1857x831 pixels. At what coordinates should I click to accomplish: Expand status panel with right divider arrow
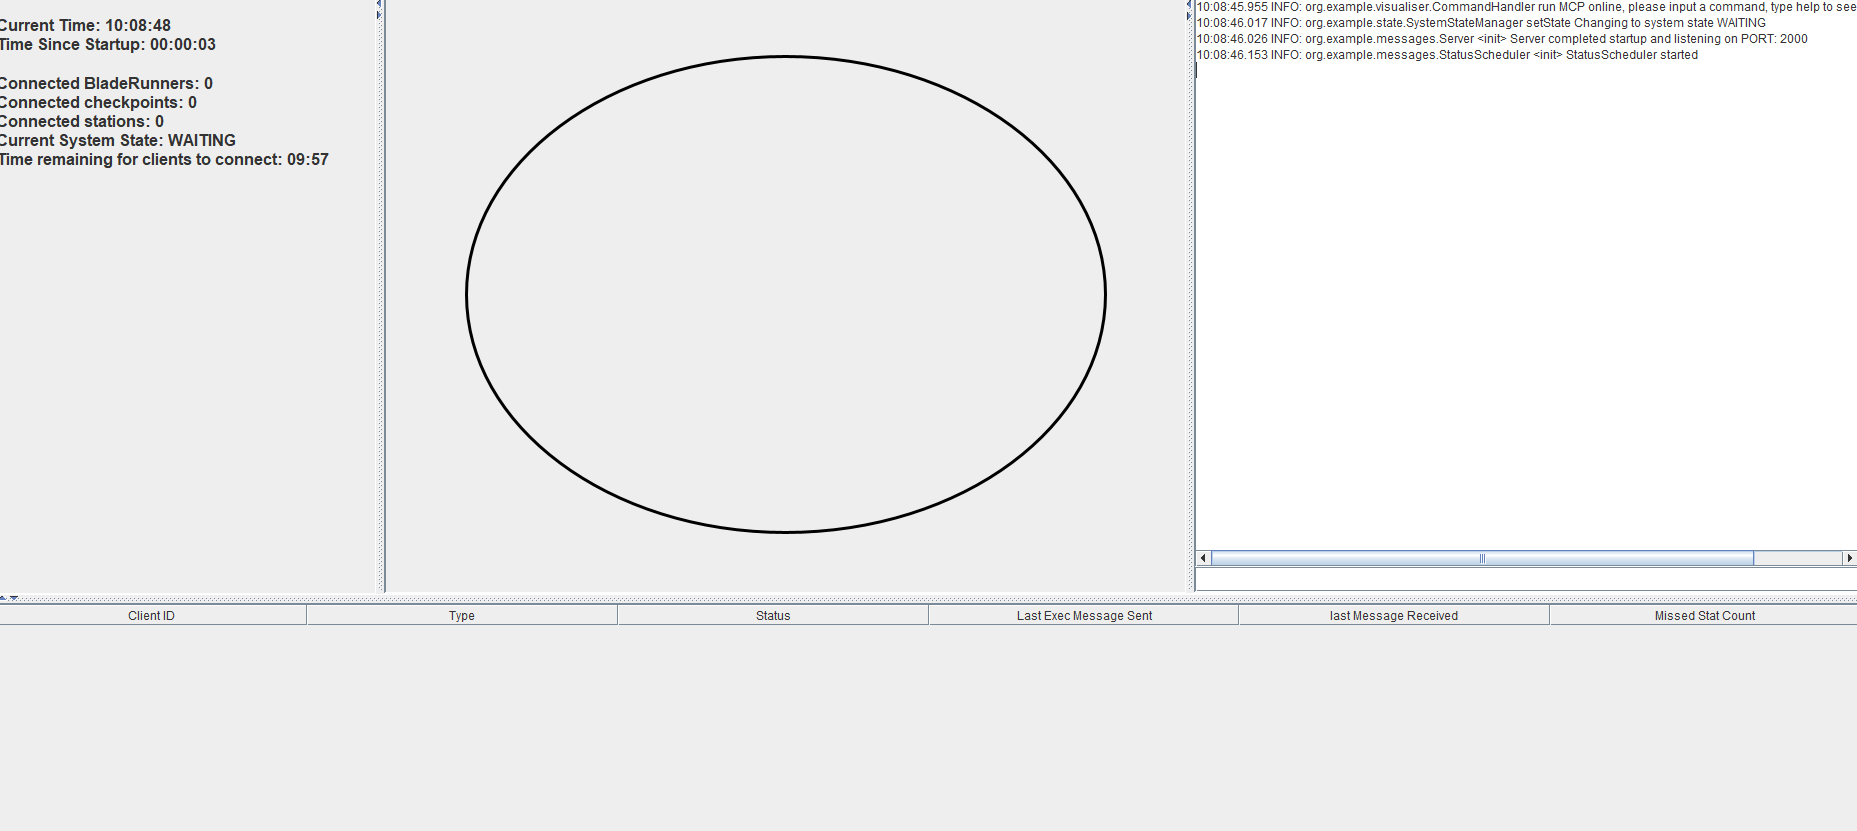(379, 15)
